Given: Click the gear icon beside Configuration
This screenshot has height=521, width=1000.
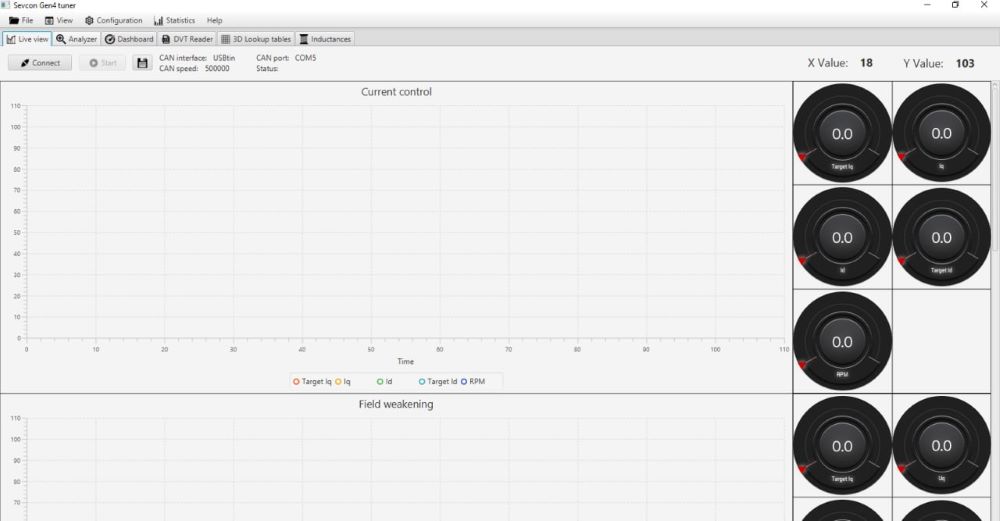Looking at the screenshot, I should (x=89, y=20).
